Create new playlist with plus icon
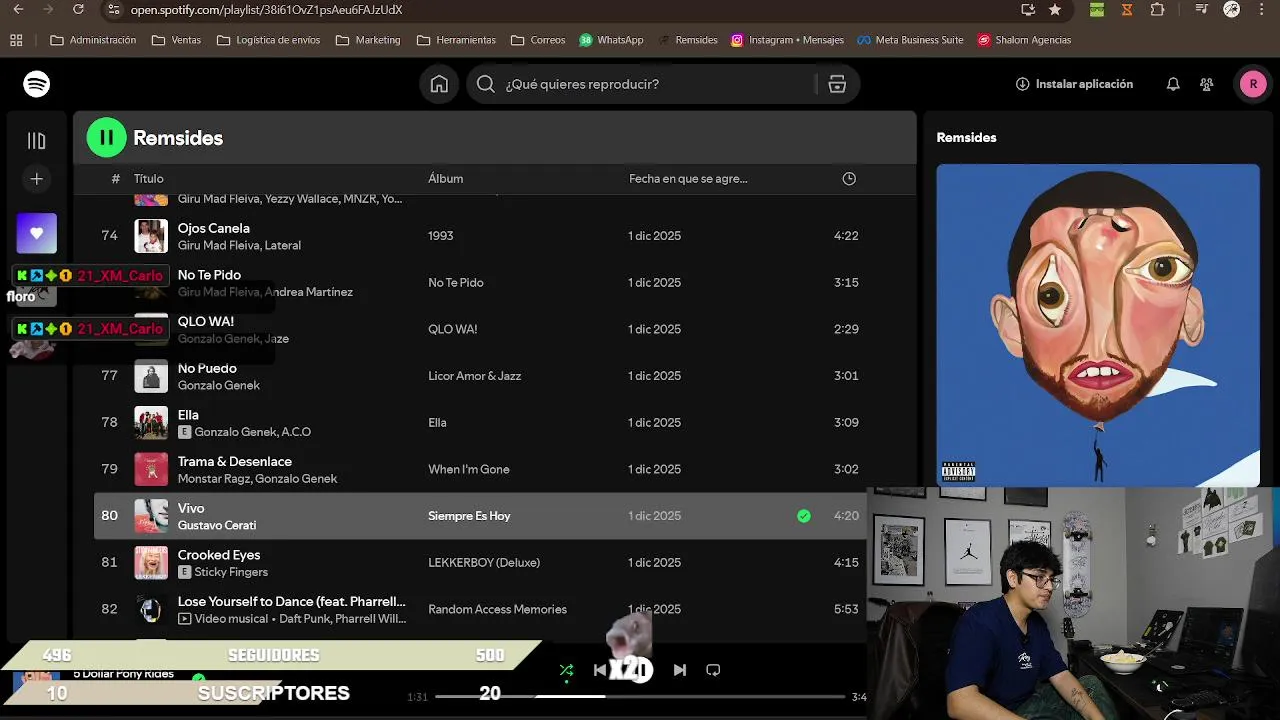 tap(37, 179)
